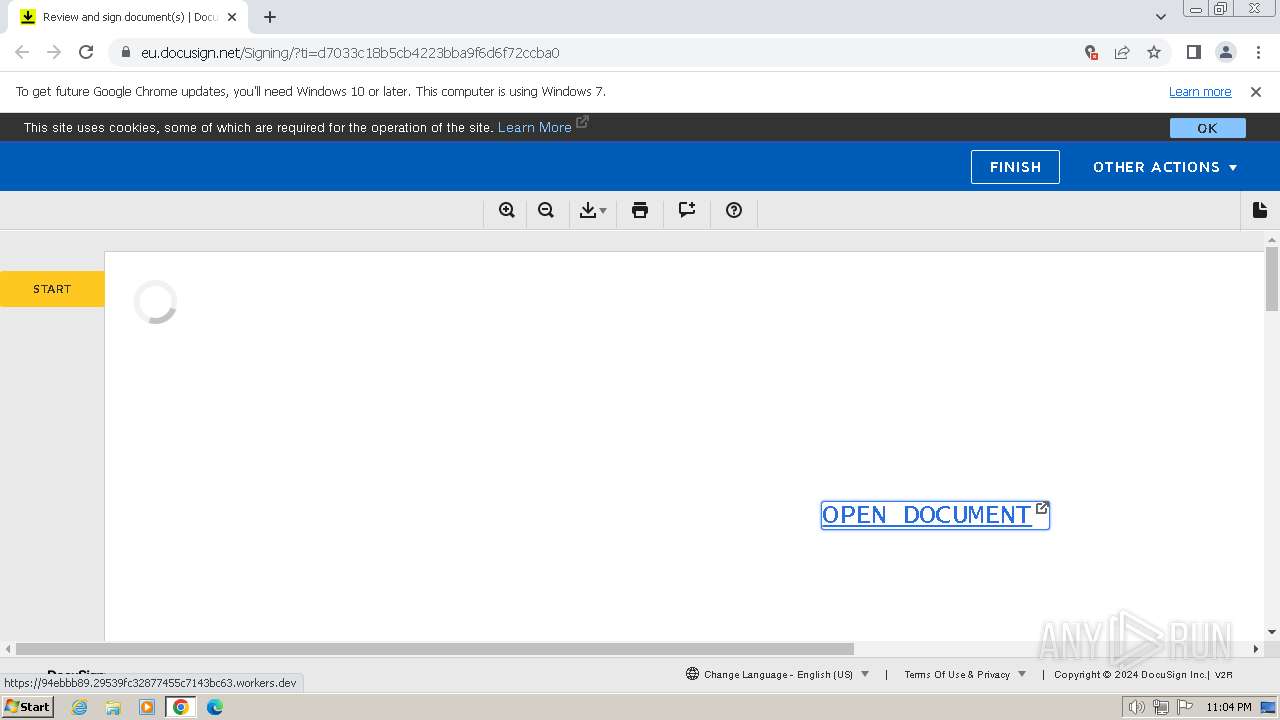1280x720 pixels.
Task: Open Windows Media Player from taskbar
Action: (147, 707)
